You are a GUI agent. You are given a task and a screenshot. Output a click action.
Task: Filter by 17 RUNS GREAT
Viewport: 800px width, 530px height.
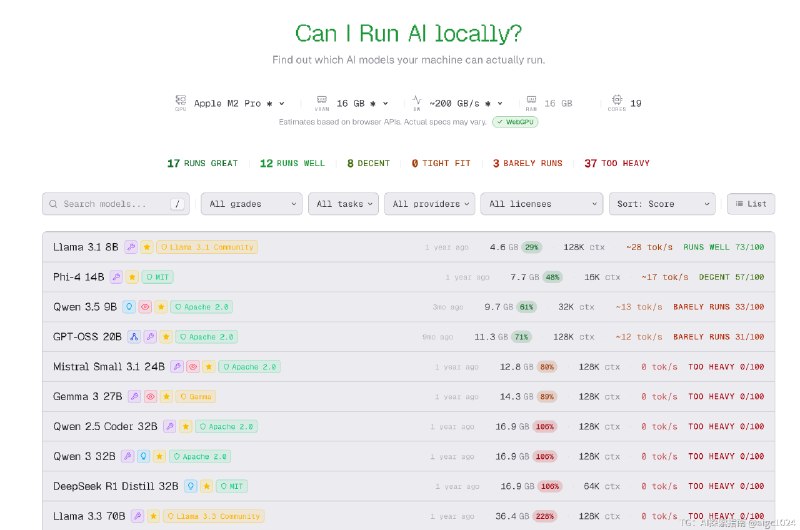(x=203, y=163)
